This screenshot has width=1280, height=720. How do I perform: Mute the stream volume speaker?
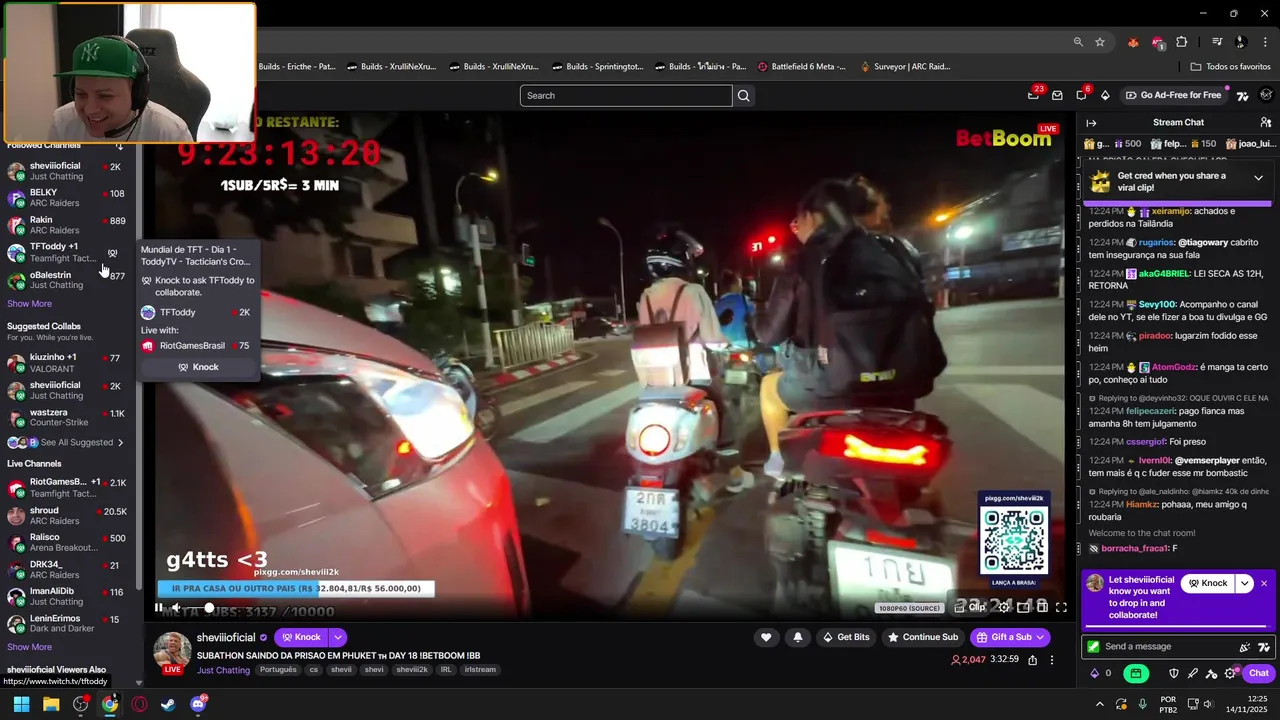(x=176, y=607)
